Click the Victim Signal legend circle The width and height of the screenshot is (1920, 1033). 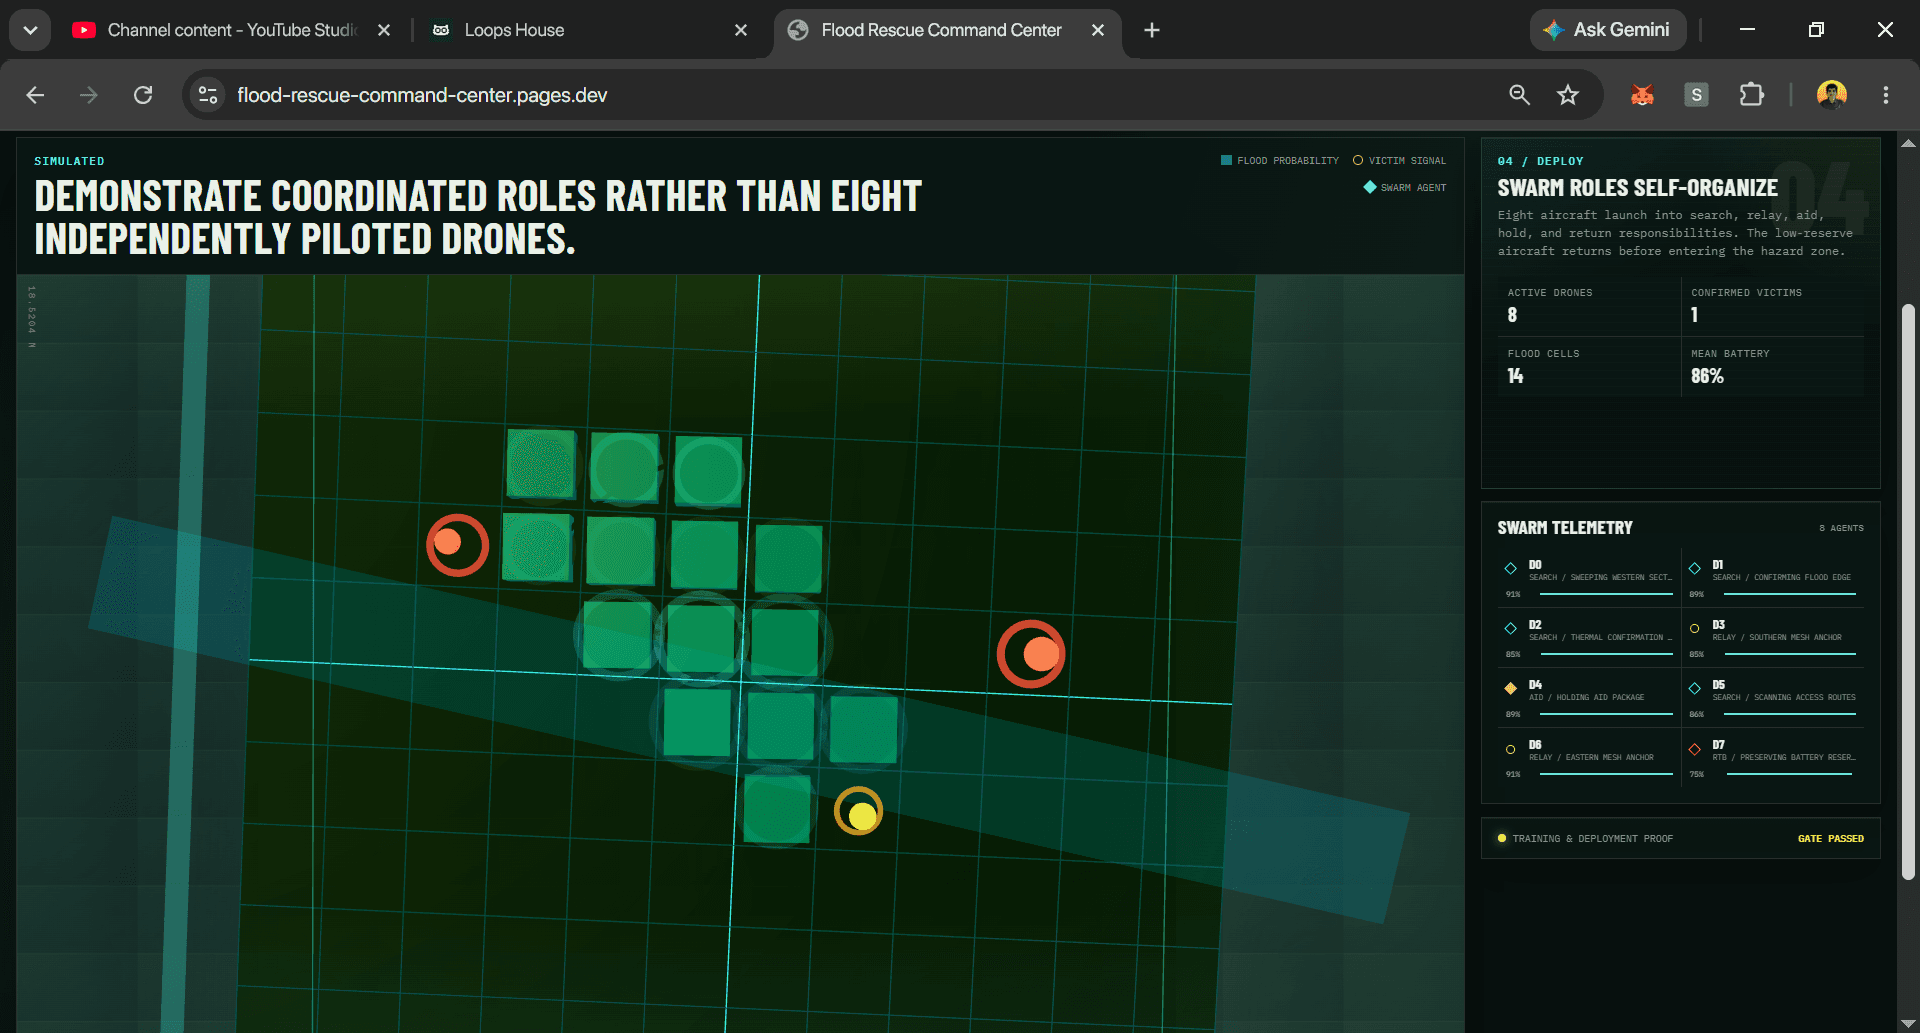[x=1357, y=160]
